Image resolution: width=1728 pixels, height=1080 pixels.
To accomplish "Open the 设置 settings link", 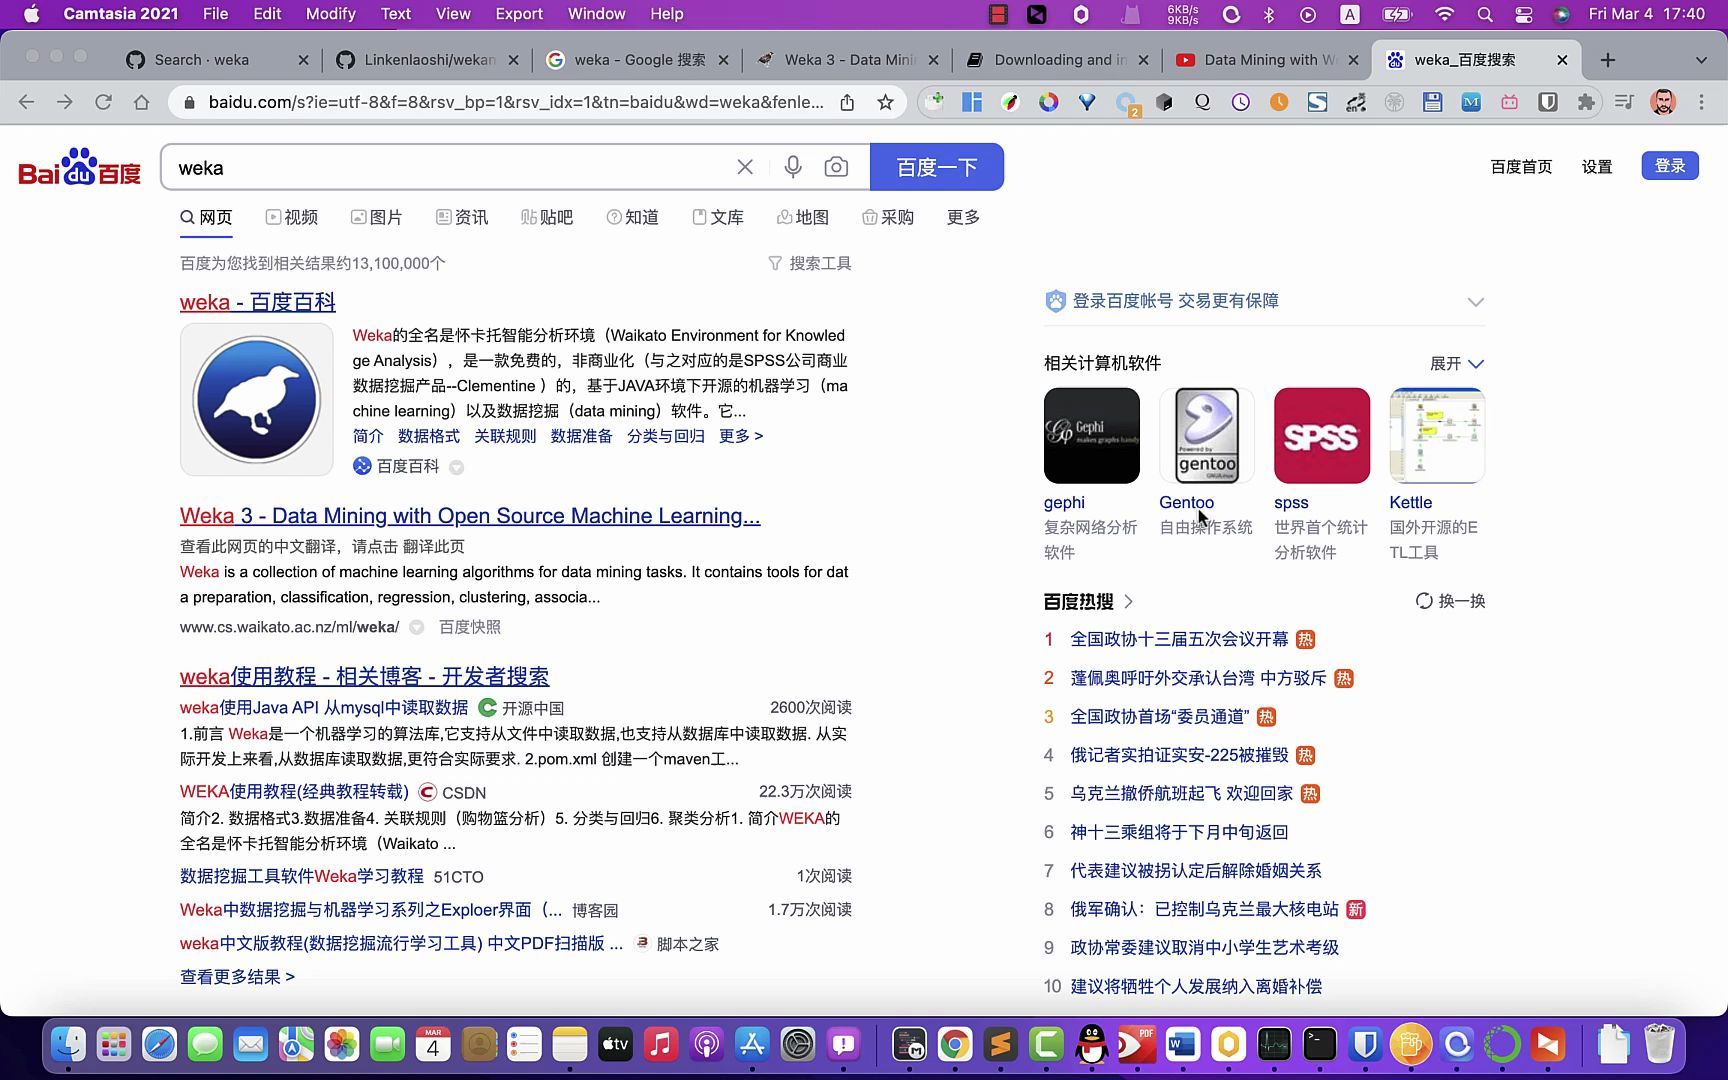I will 1597,167.
